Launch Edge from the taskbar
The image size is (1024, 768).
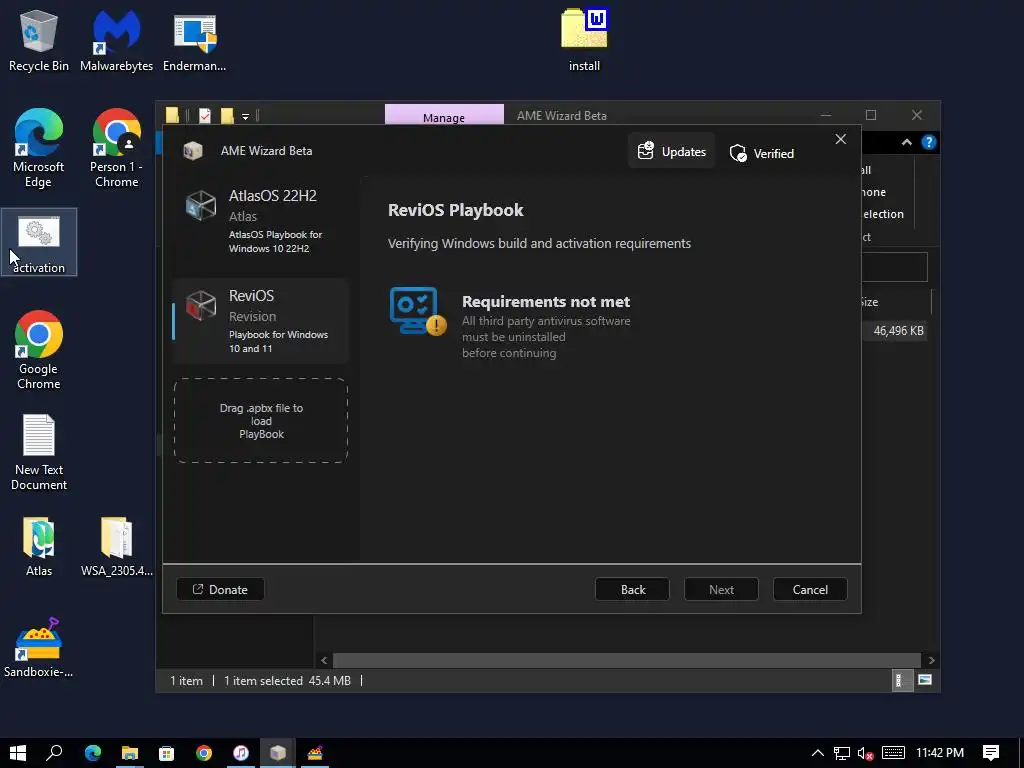coord(93,753)
